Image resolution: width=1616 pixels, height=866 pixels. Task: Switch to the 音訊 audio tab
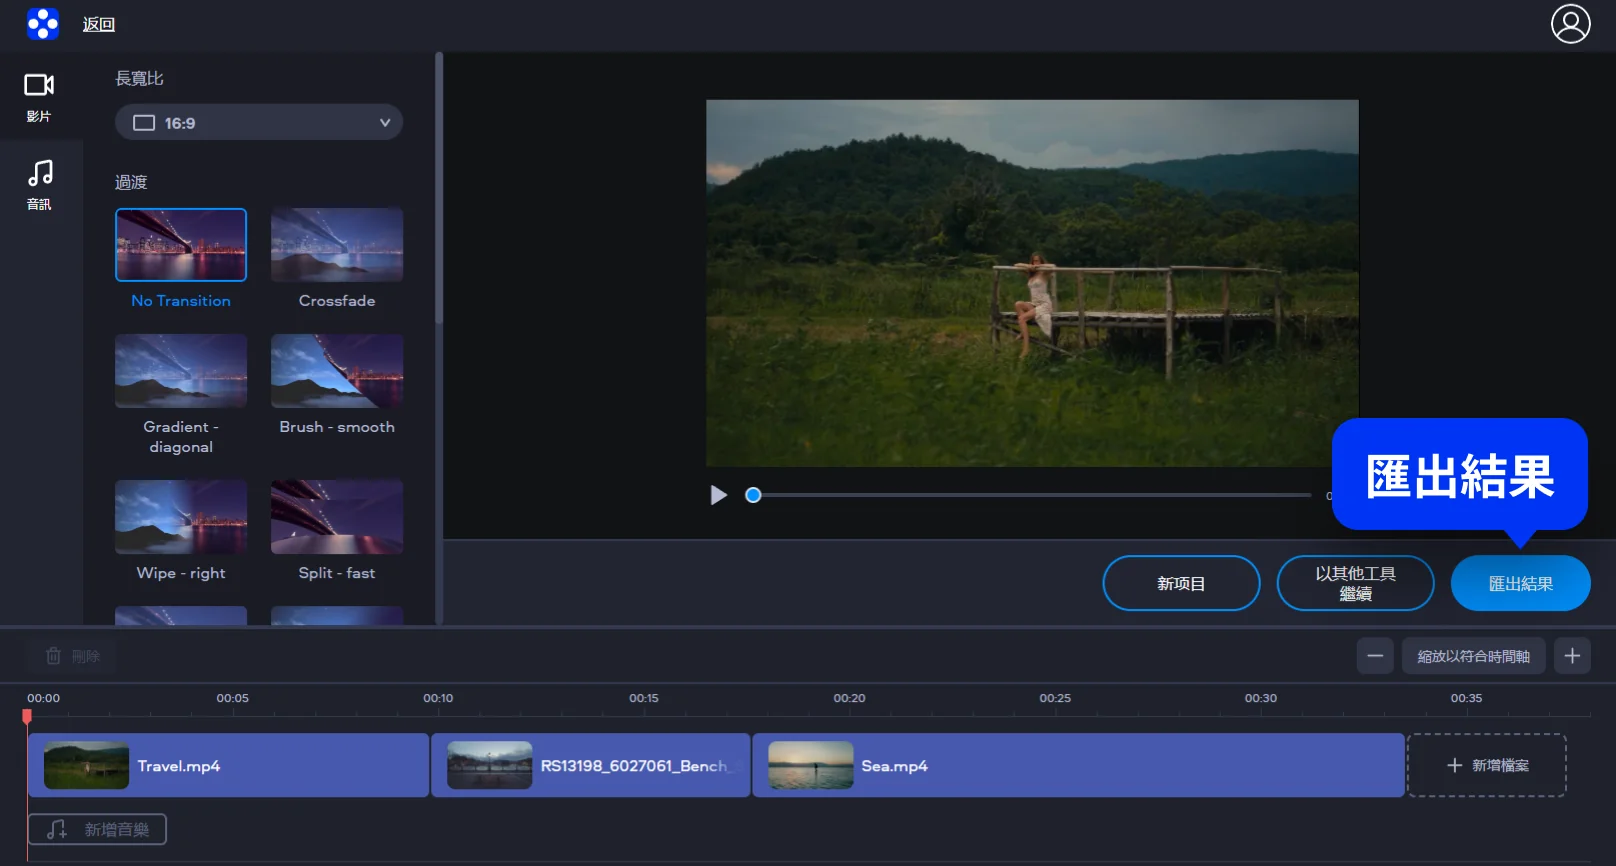tap(39, 185)
